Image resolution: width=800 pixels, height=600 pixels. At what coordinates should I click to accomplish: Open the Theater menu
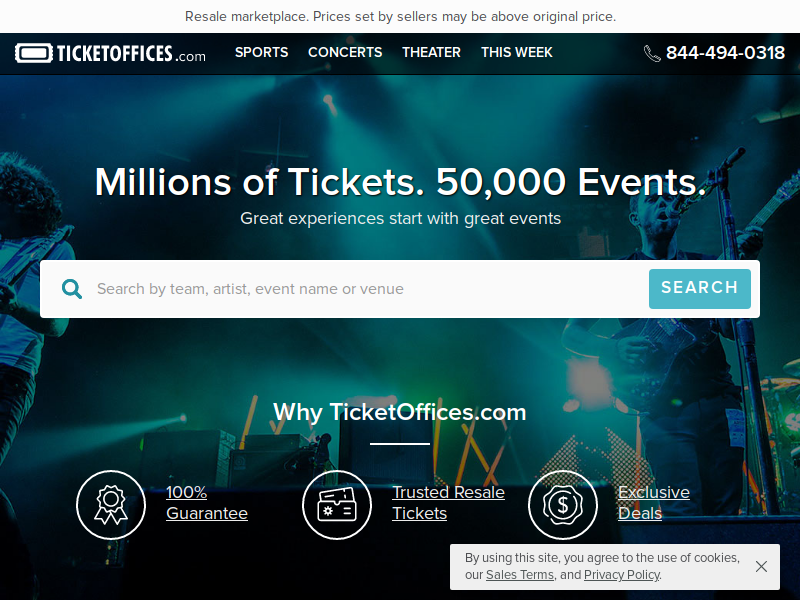click(431, 53)
